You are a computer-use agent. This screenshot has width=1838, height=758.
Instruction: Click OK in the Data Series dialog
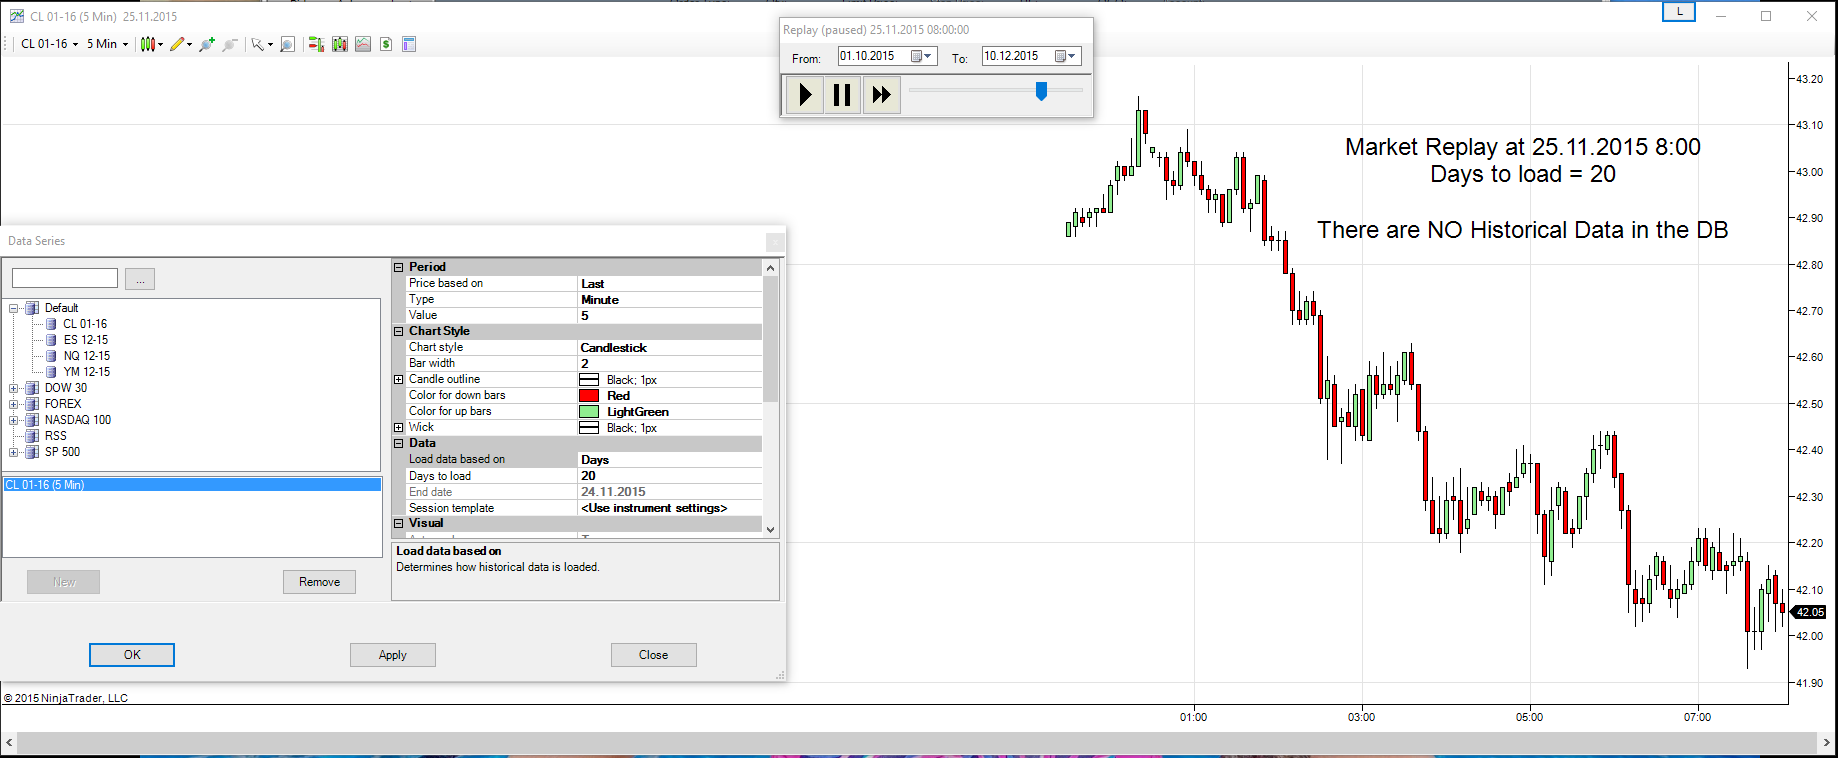[132, 655]
